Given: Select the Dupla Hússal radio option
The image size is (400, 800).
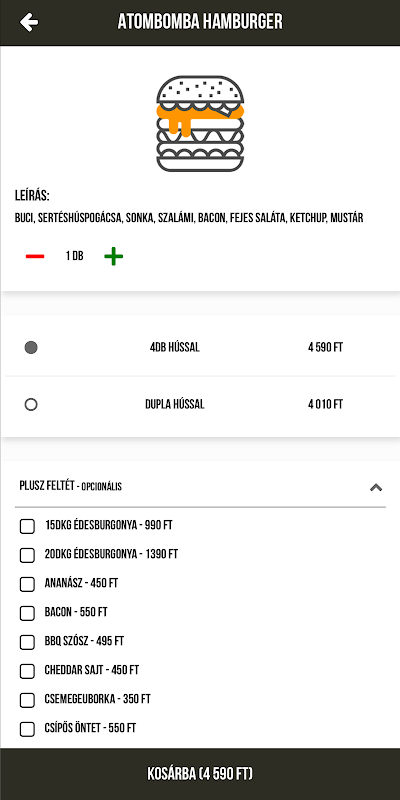Looking at the screenshot, I should click(x=31, y=405).
